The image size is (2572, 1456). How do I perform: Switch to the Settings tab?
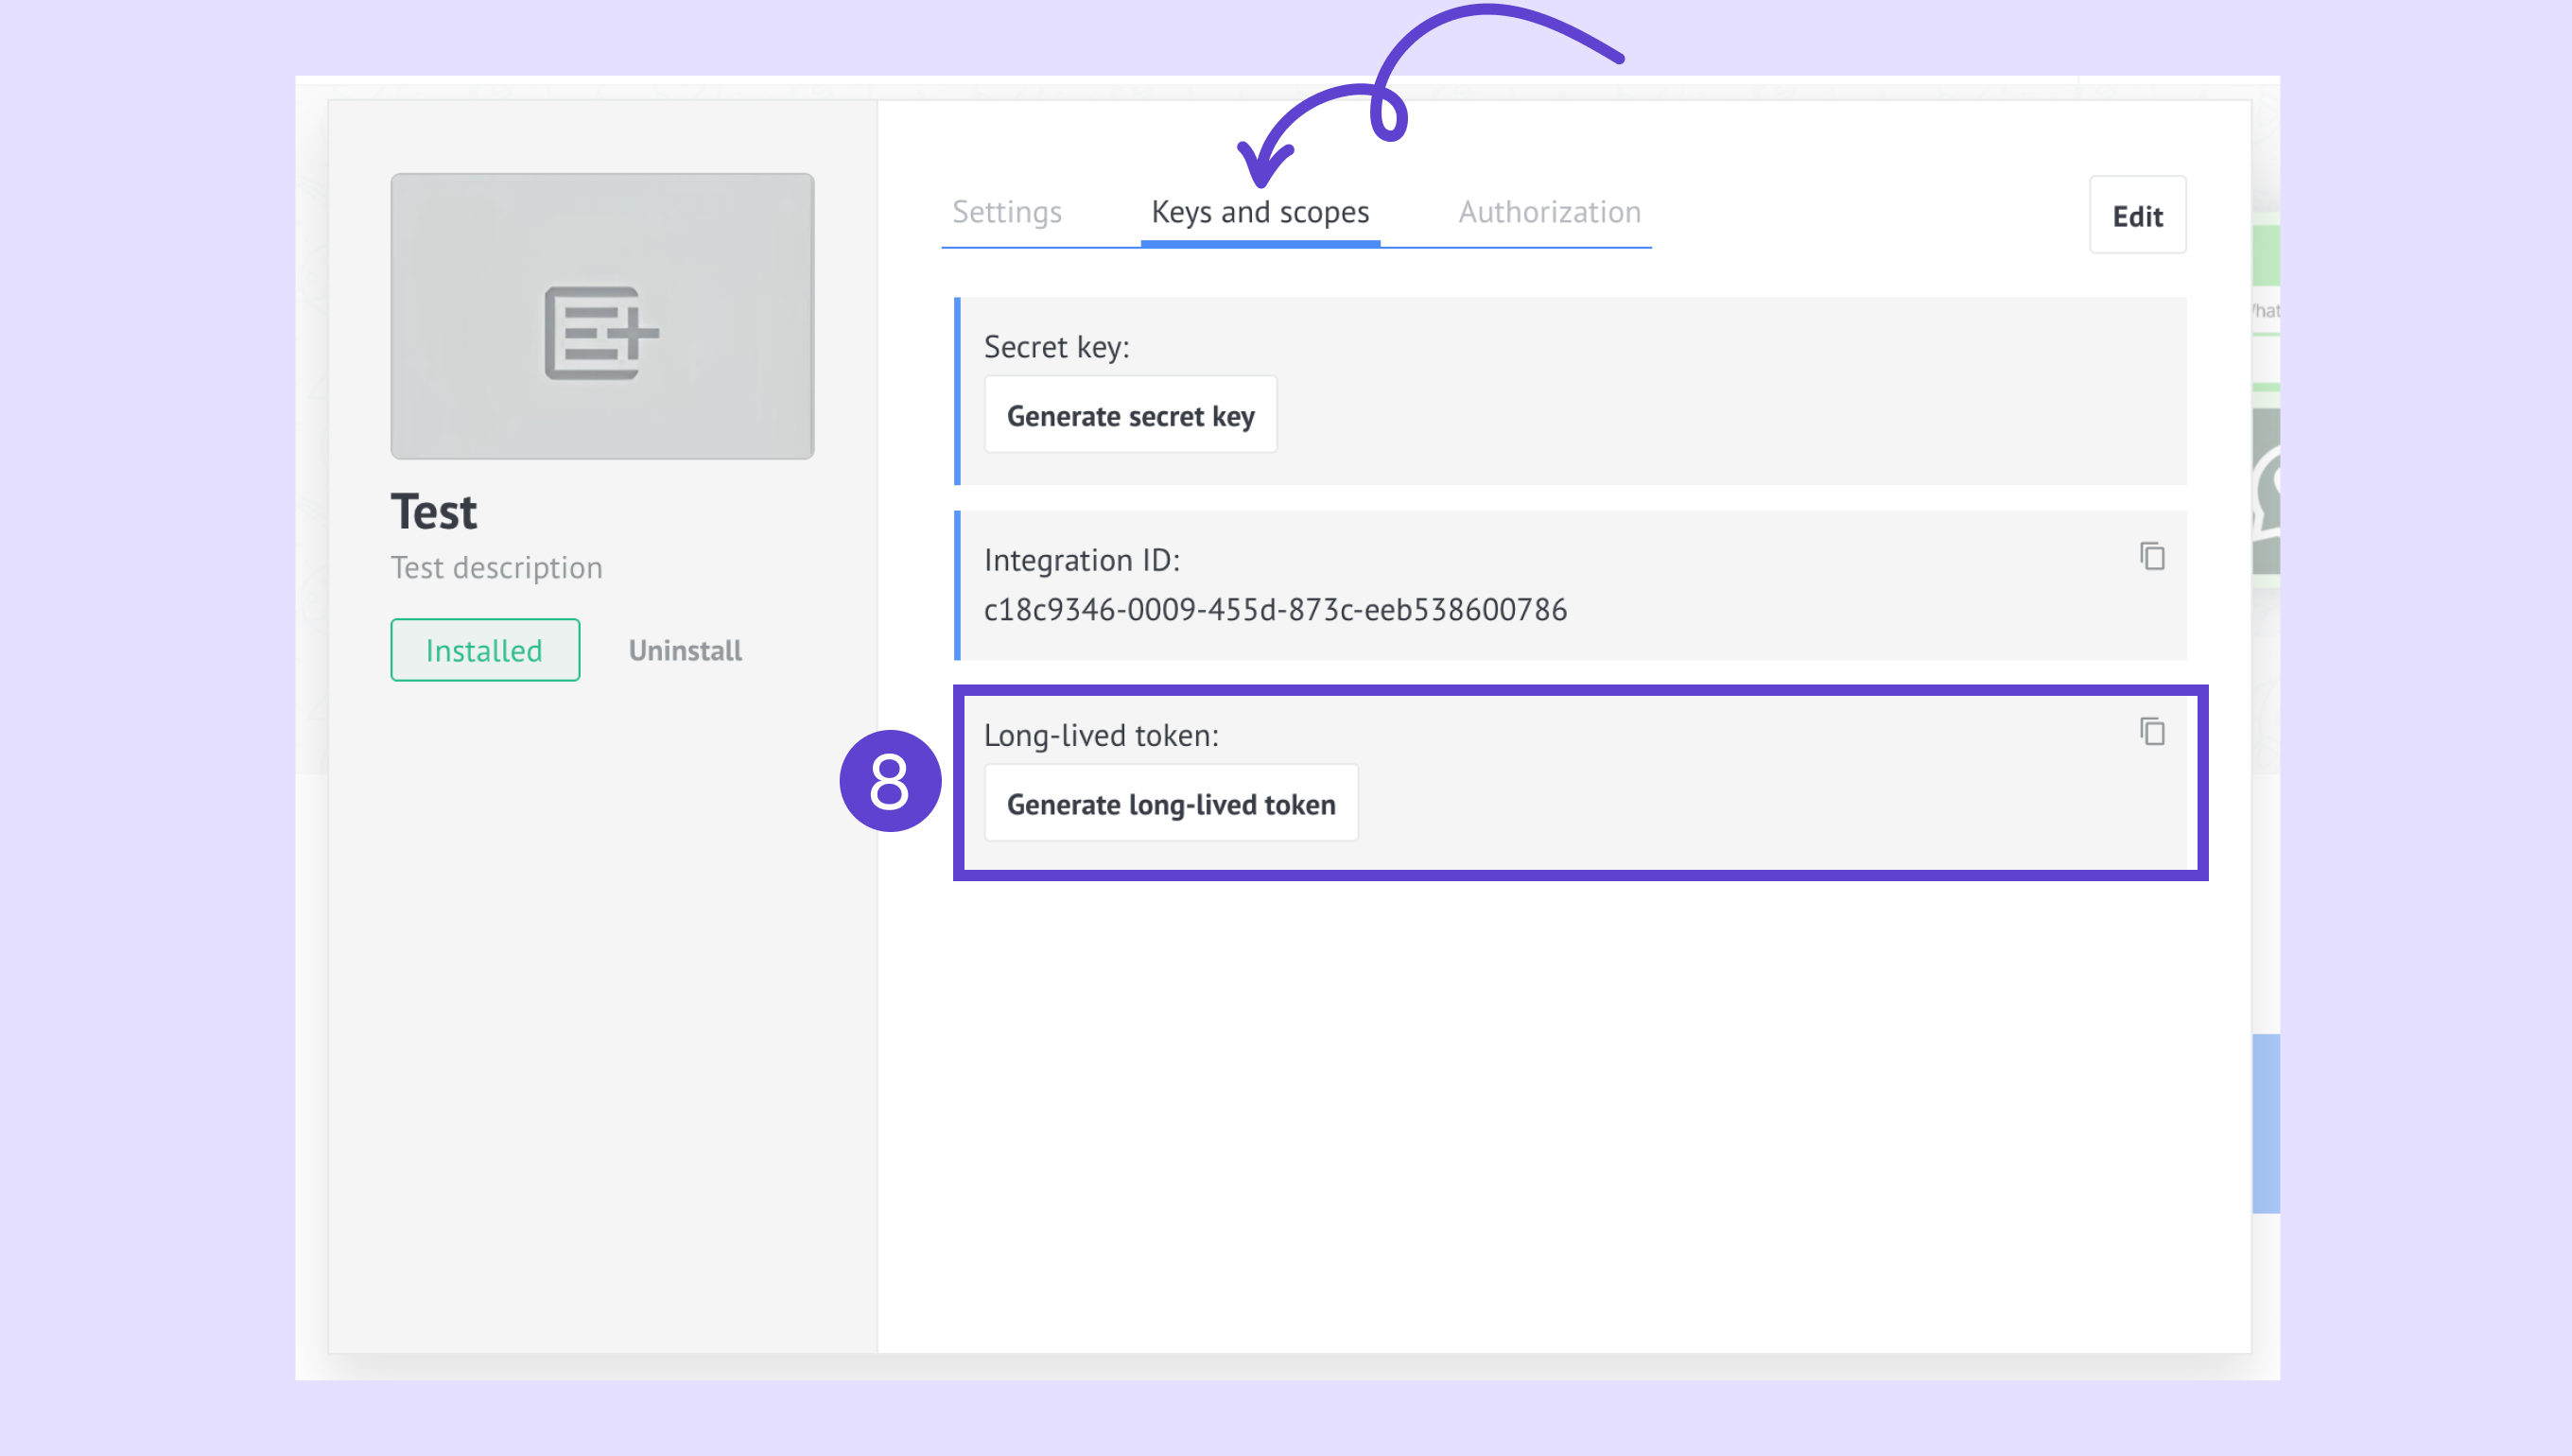pyautogui.click(x=1006, y=212)
